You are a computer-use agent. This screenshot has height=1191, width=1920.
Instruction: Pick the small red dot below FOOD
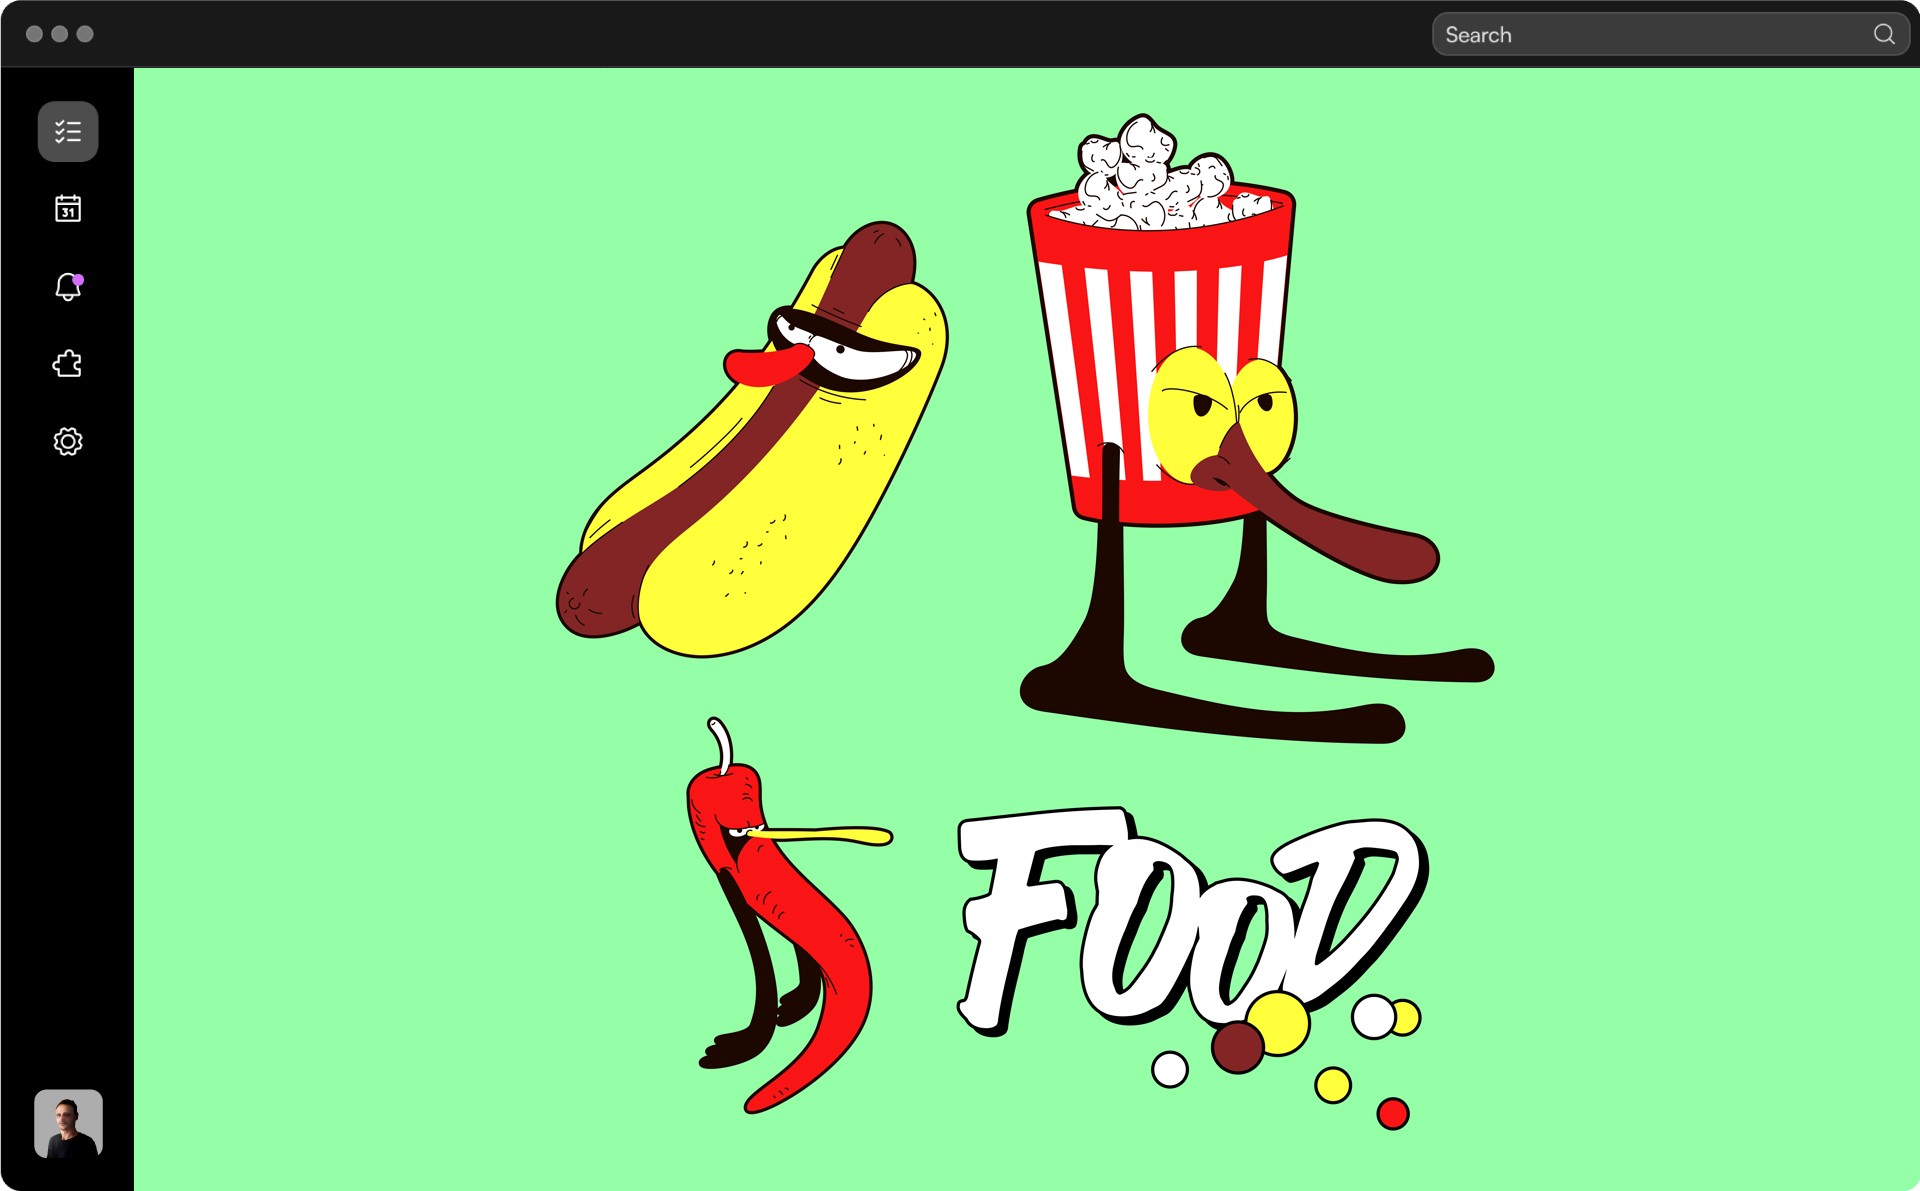coord(1392,1113)
